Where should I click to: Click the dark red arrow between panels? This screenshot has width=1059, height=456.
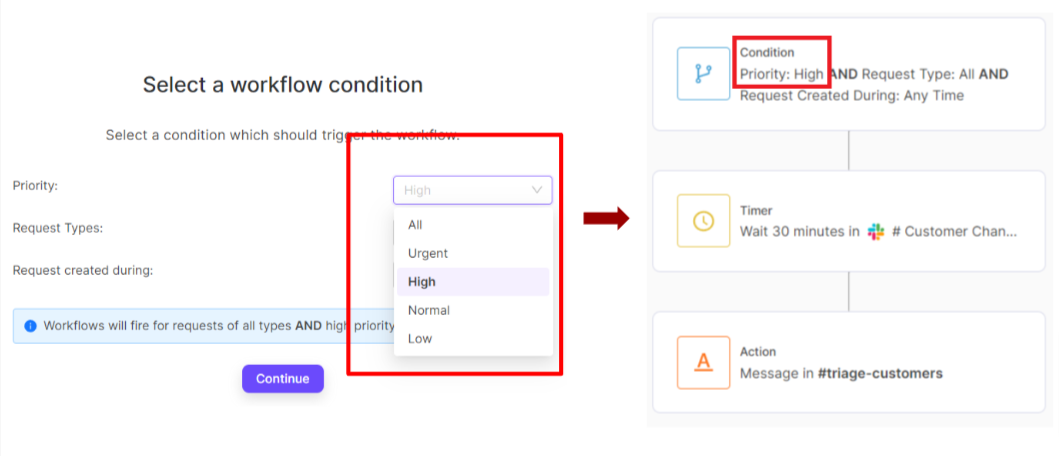tap(606, 218)
